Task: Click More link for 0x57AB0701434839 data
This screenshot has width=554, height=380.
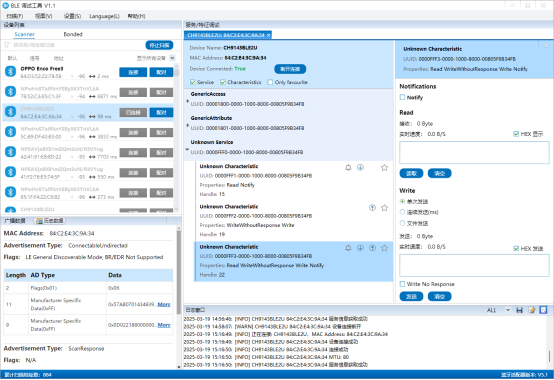Action: pyautogui.click(x=164, y=304)
